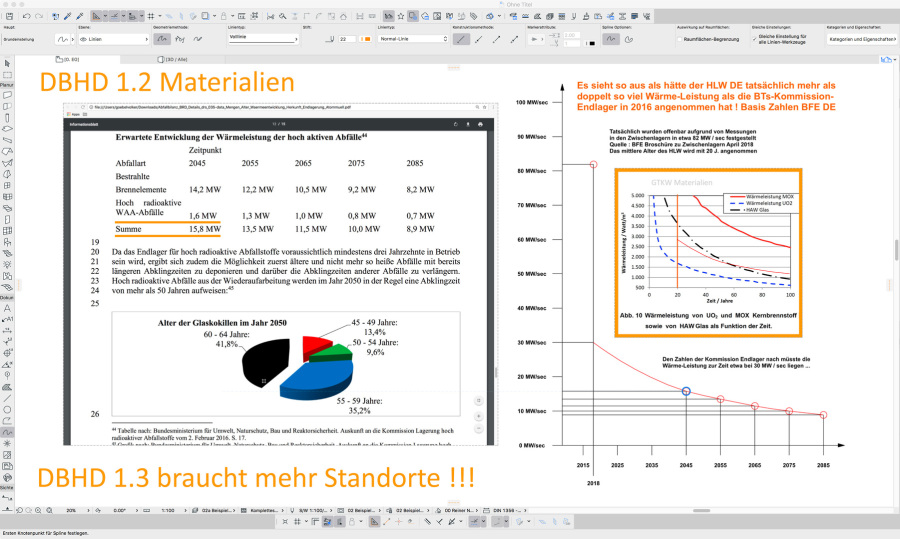Click the 1:100 scale button in status bar
Screen dimensions: 900x539
tap(169, 509)
